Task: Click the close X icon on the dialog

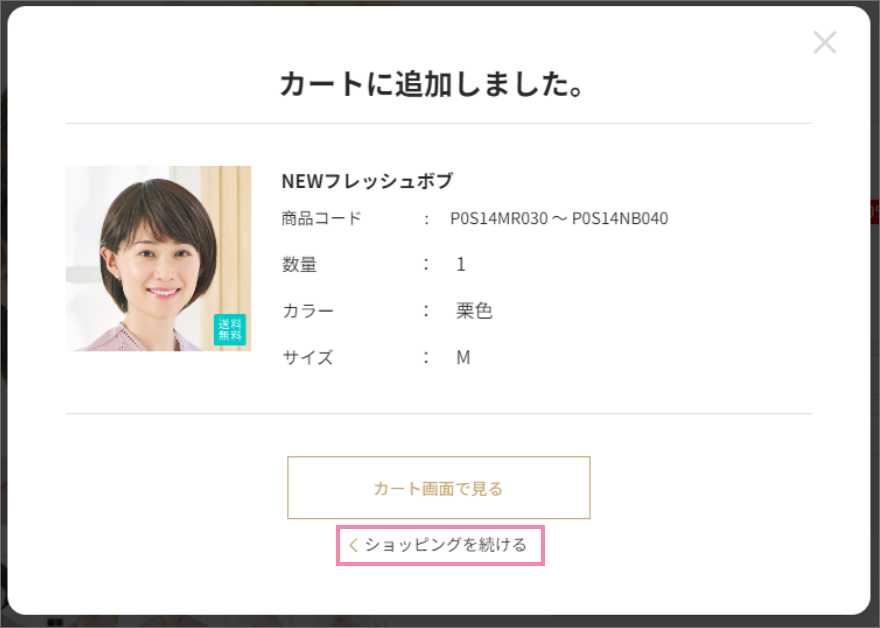Action: point(825,42)
